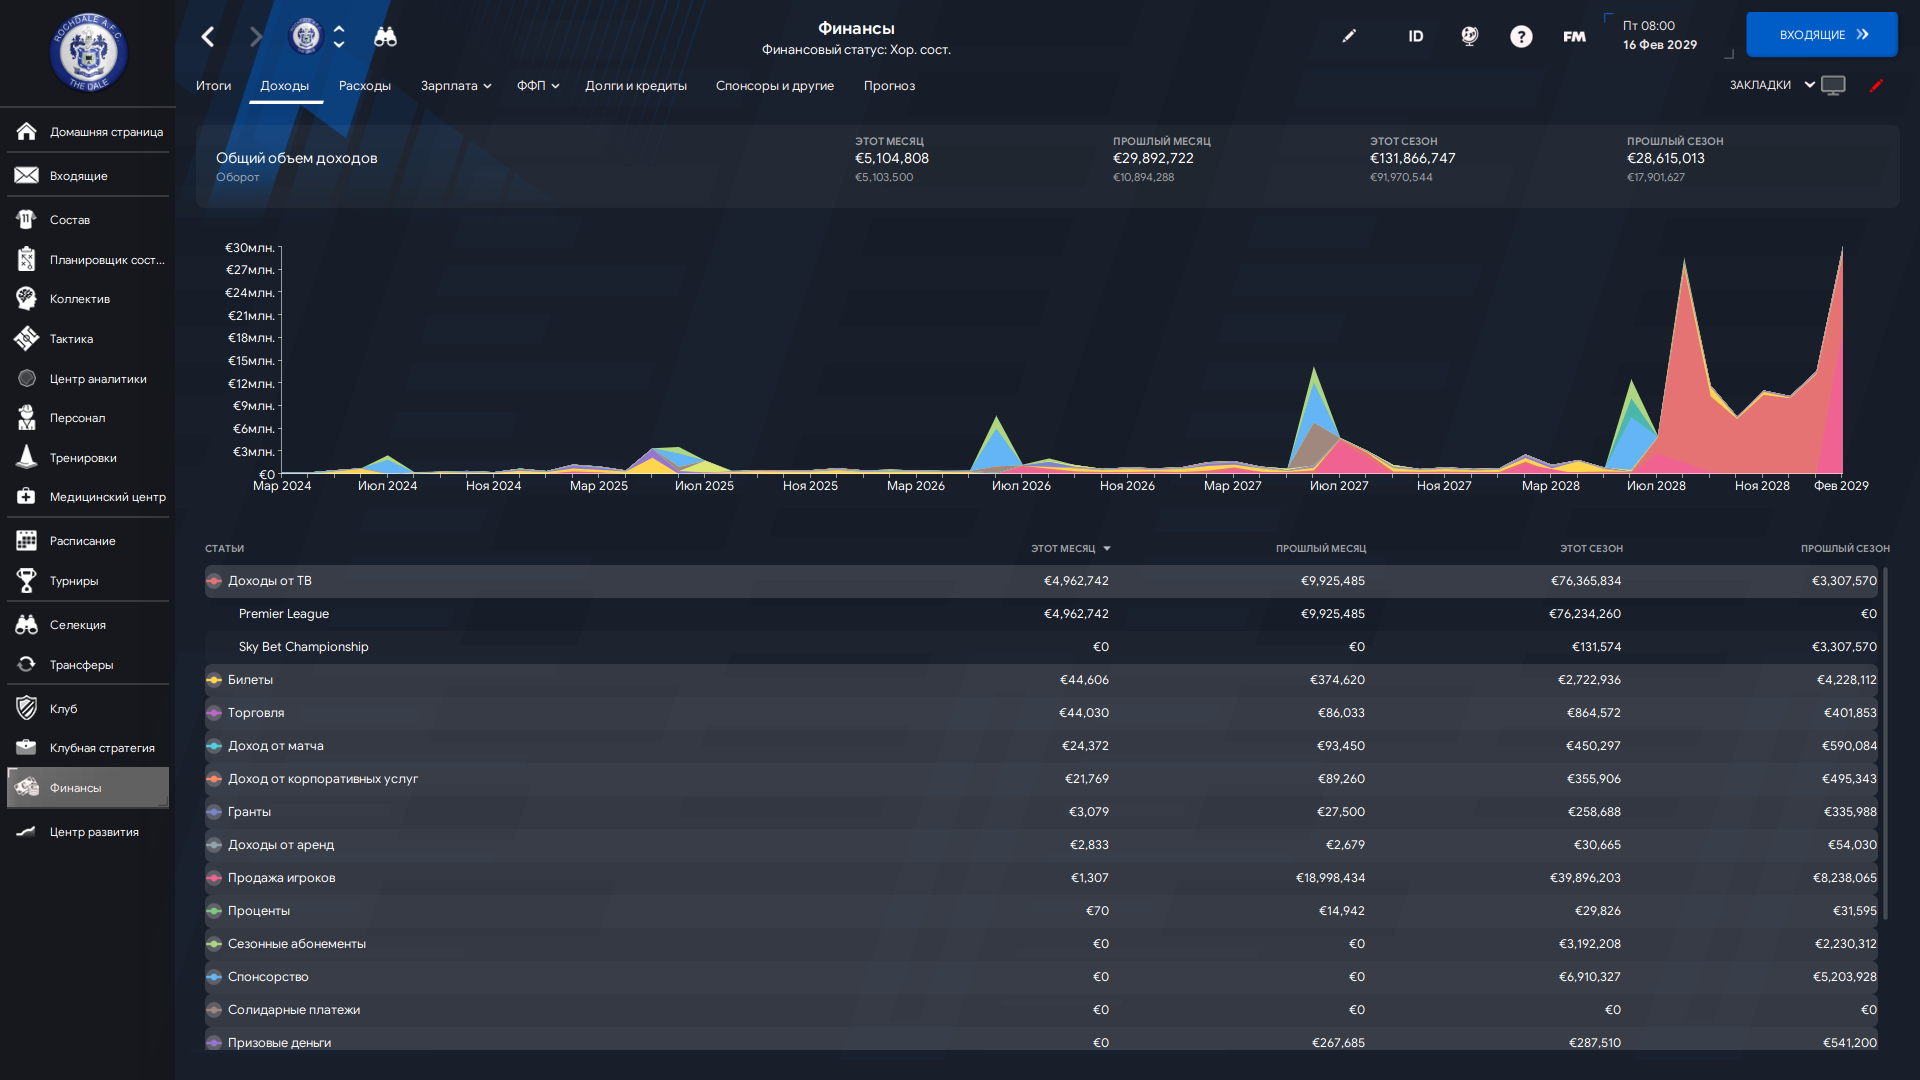Expand the ФФП dropdown menu

tap(537, 86)
